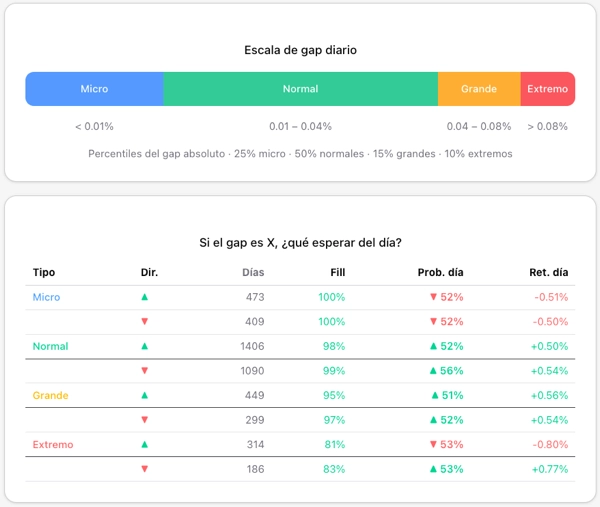Click the up-arrow direction icon in Grande row
This screenshot has width=600, height=507.
tap(145, 395)
